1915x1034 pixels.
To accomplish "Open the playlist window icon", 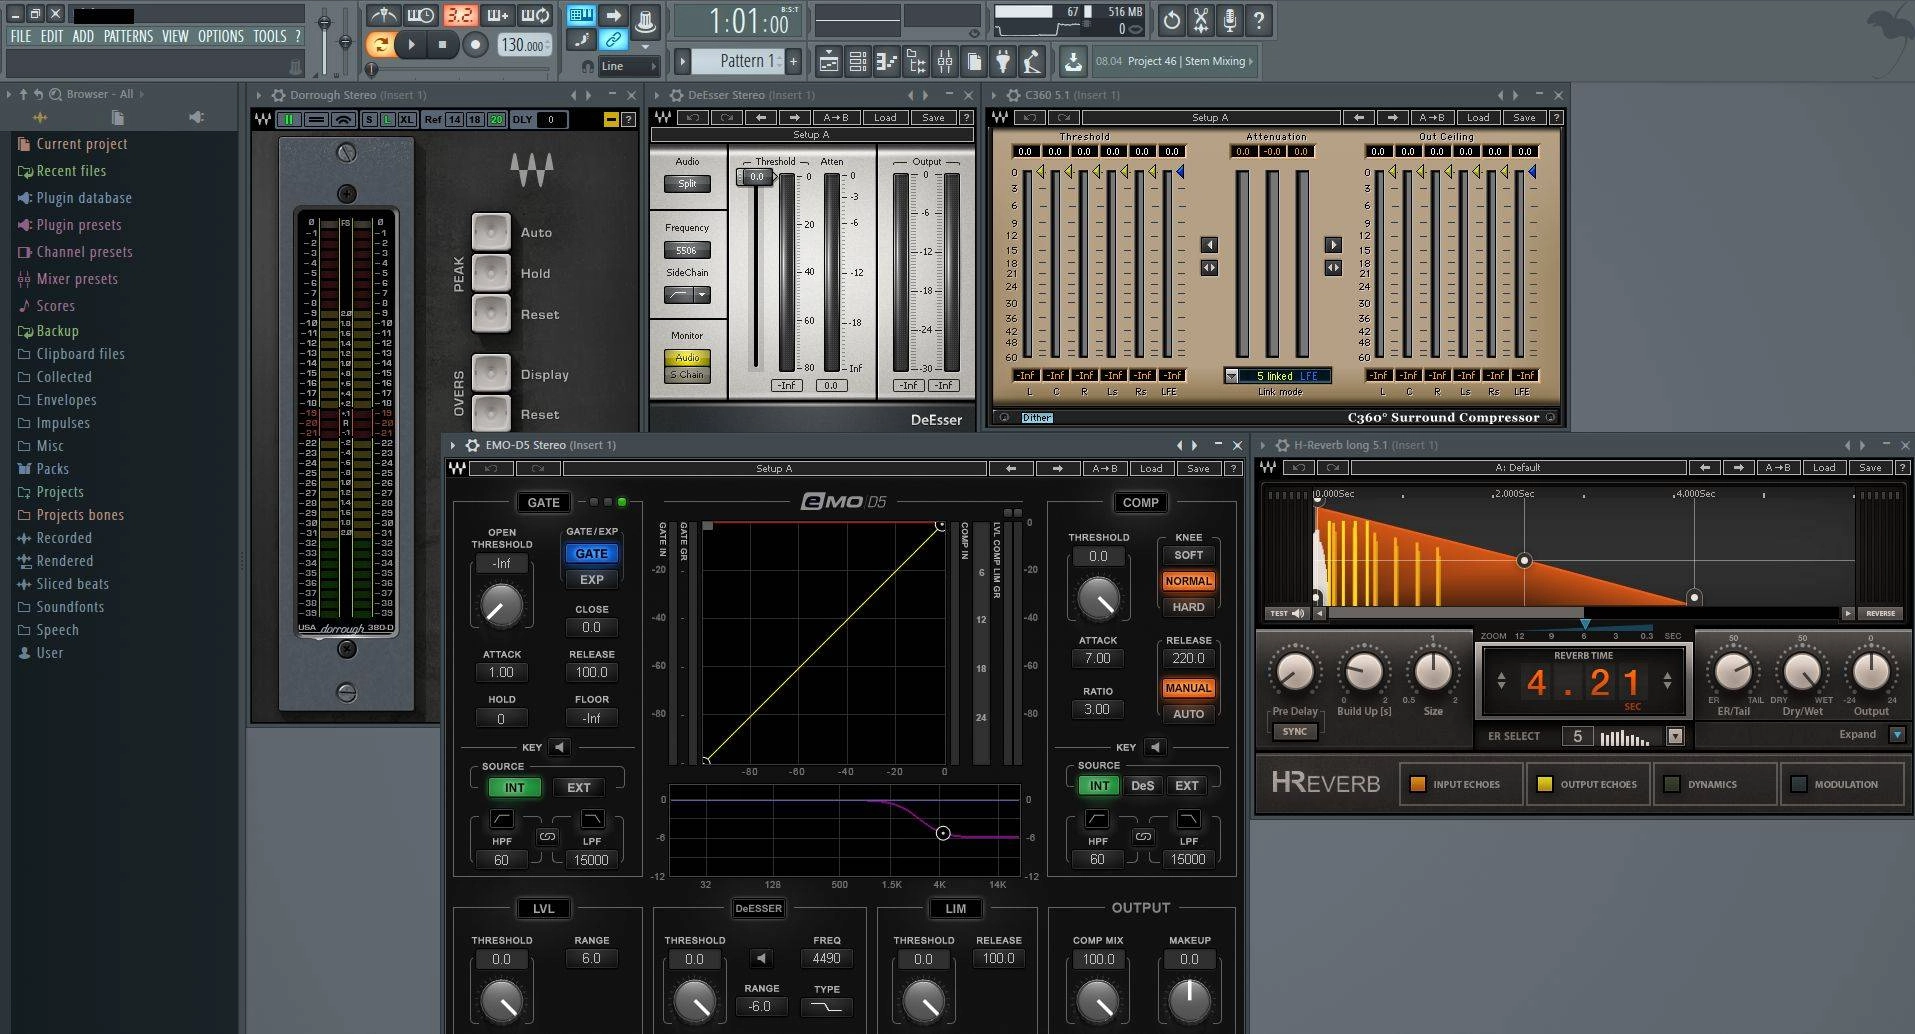I will click(828, 62).
